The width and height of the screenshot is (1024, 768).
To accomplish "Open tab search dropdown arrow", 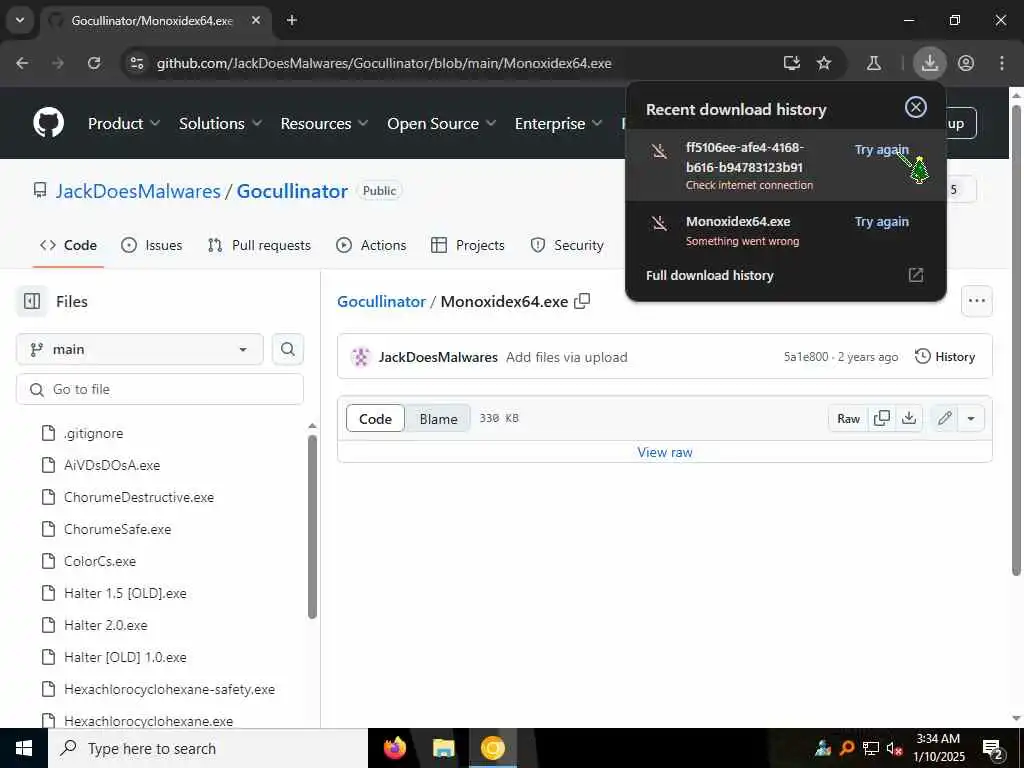I will 20,20.
